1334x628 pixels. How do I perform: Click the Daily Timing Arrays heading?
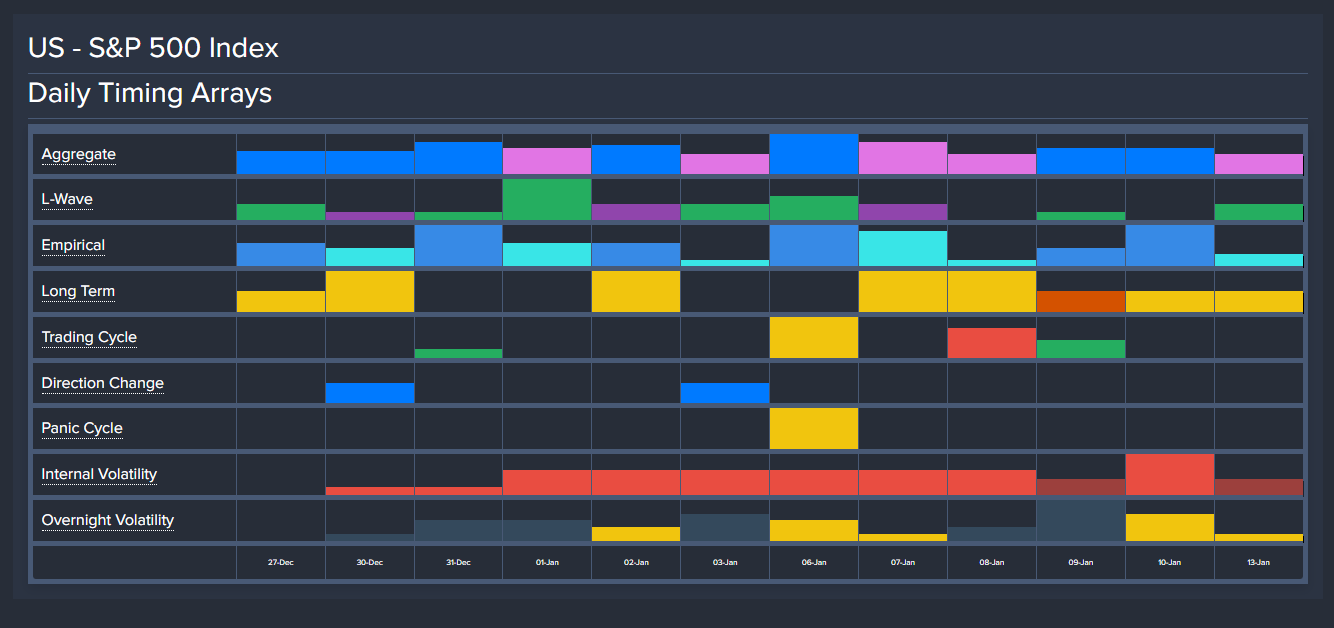coord(150,93)
